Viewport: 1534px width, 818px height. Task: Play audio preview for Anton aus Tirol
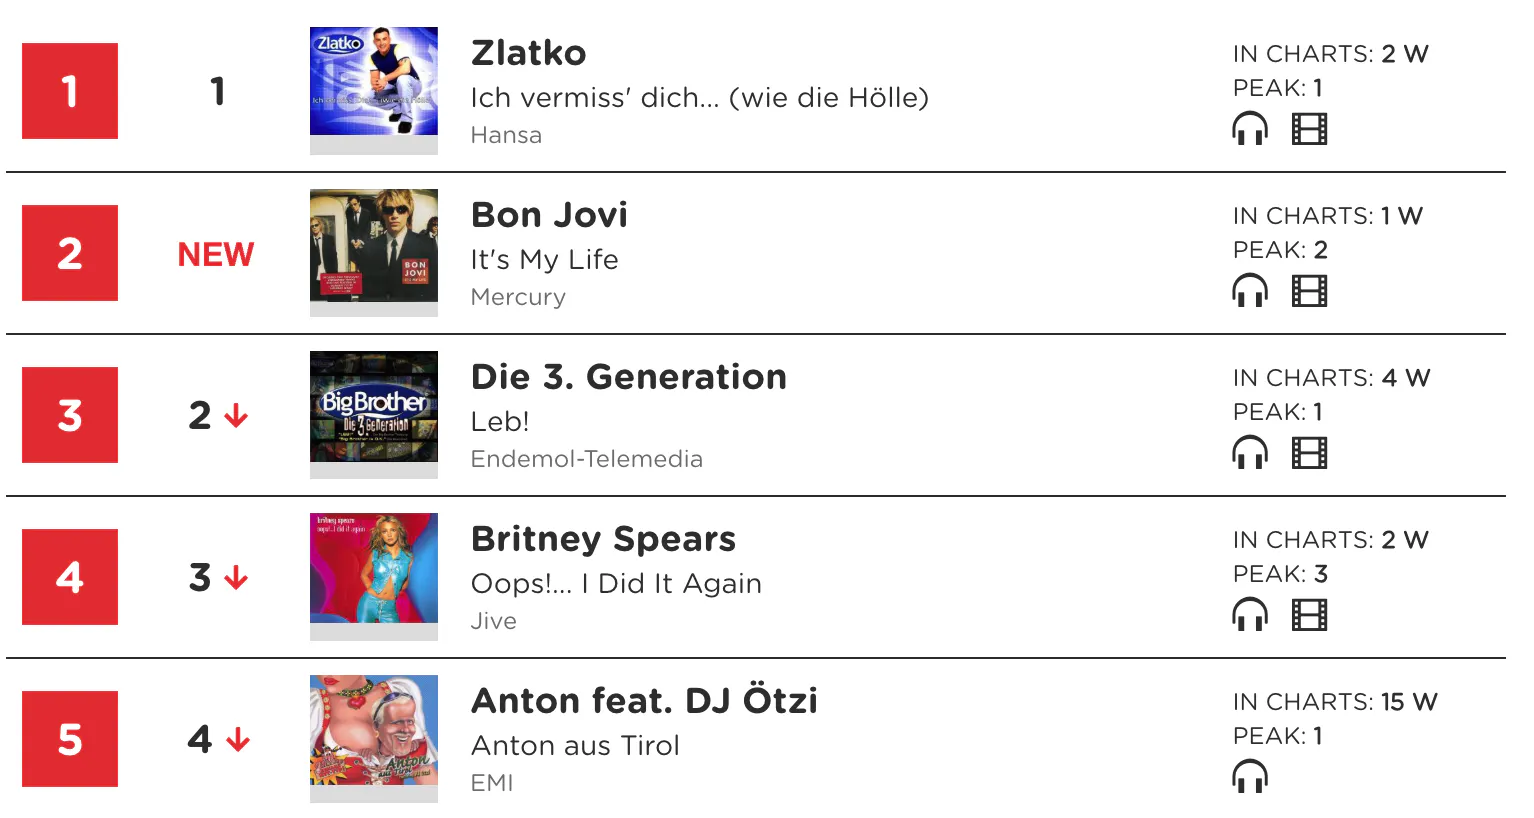click(x=1250, y=777)
